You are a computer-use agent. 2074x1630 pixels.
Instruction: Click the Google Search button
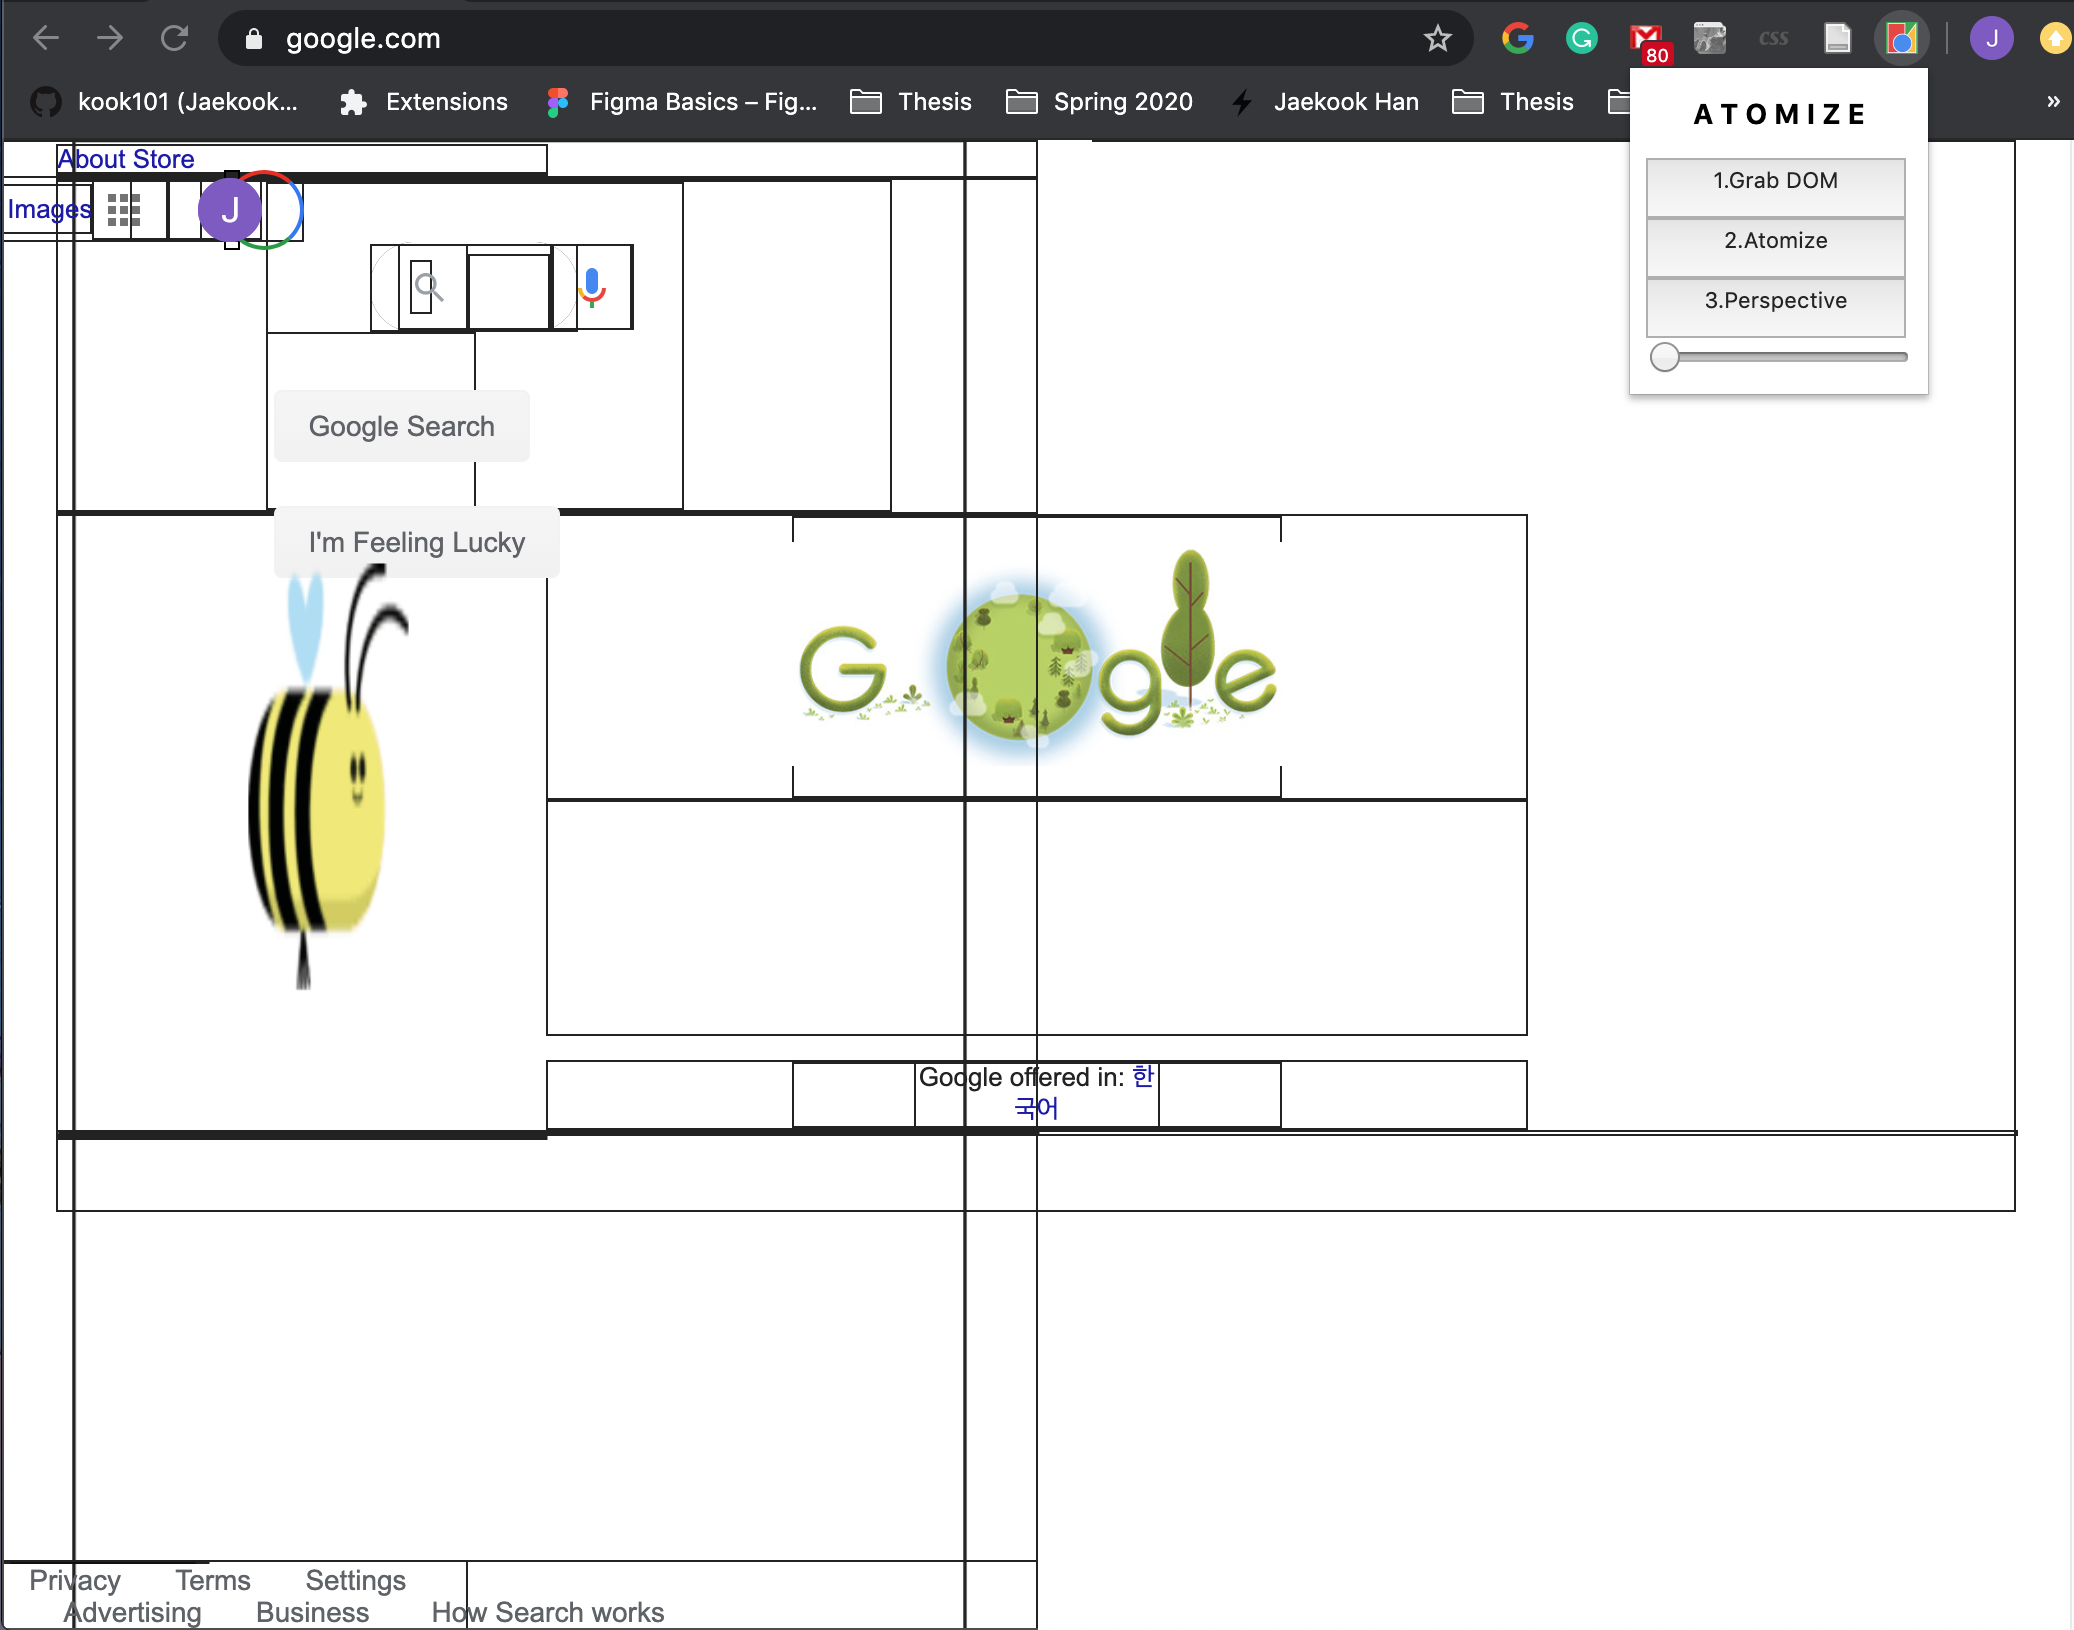402,426
